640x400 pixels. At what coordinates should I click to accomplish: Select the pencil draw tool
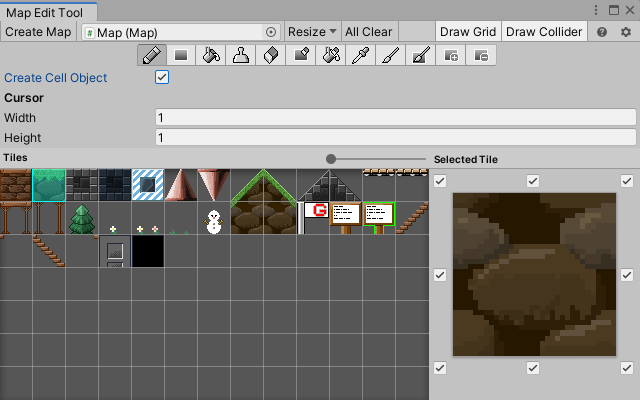[149, 55]
